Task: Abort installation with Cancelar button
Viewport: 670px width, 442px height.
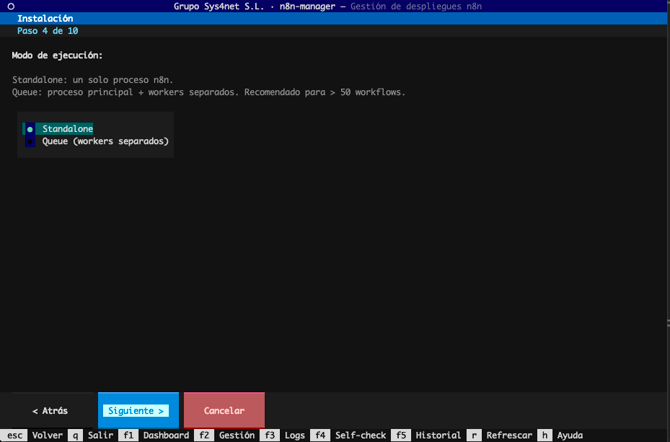Action: click(224, 411)
